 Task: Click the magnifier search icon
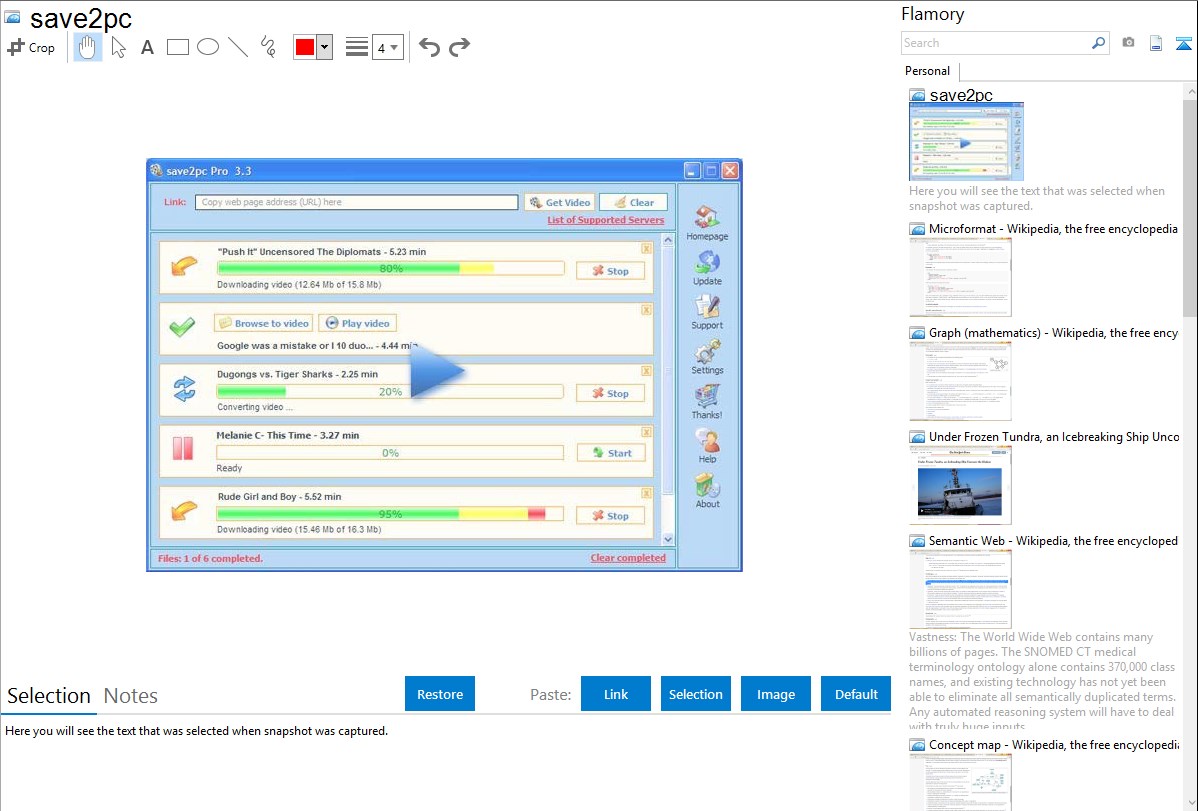[1099, 43]
